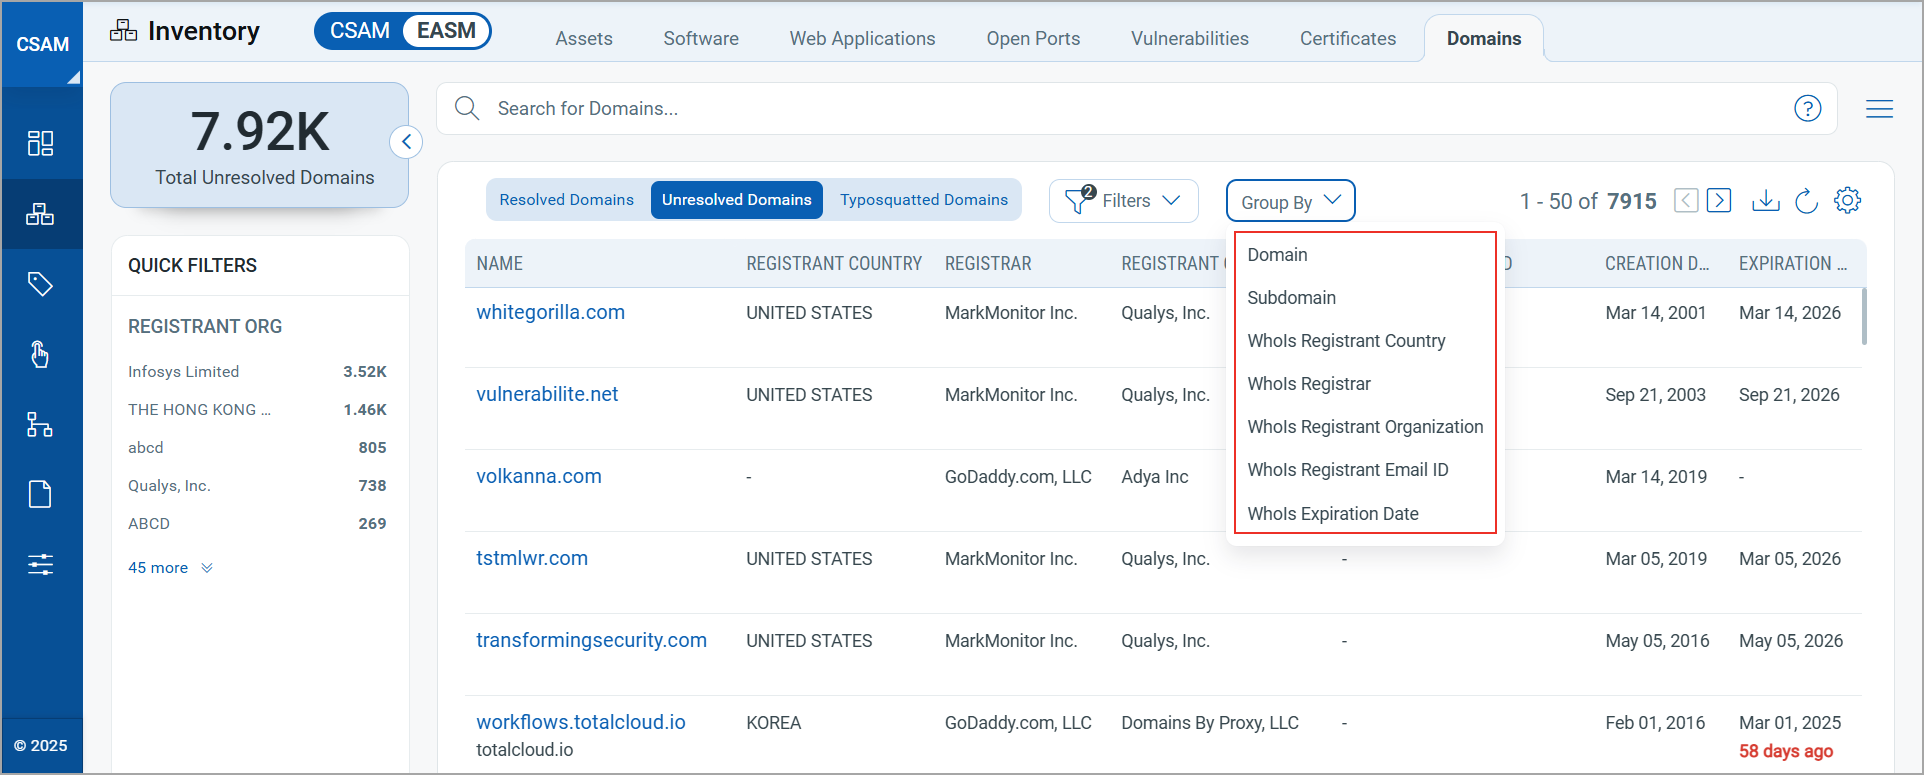The height and width of the screenshot is (775, 1924).
Task: Select the Inventory icon in sidebar
Action: pos(40,214)
